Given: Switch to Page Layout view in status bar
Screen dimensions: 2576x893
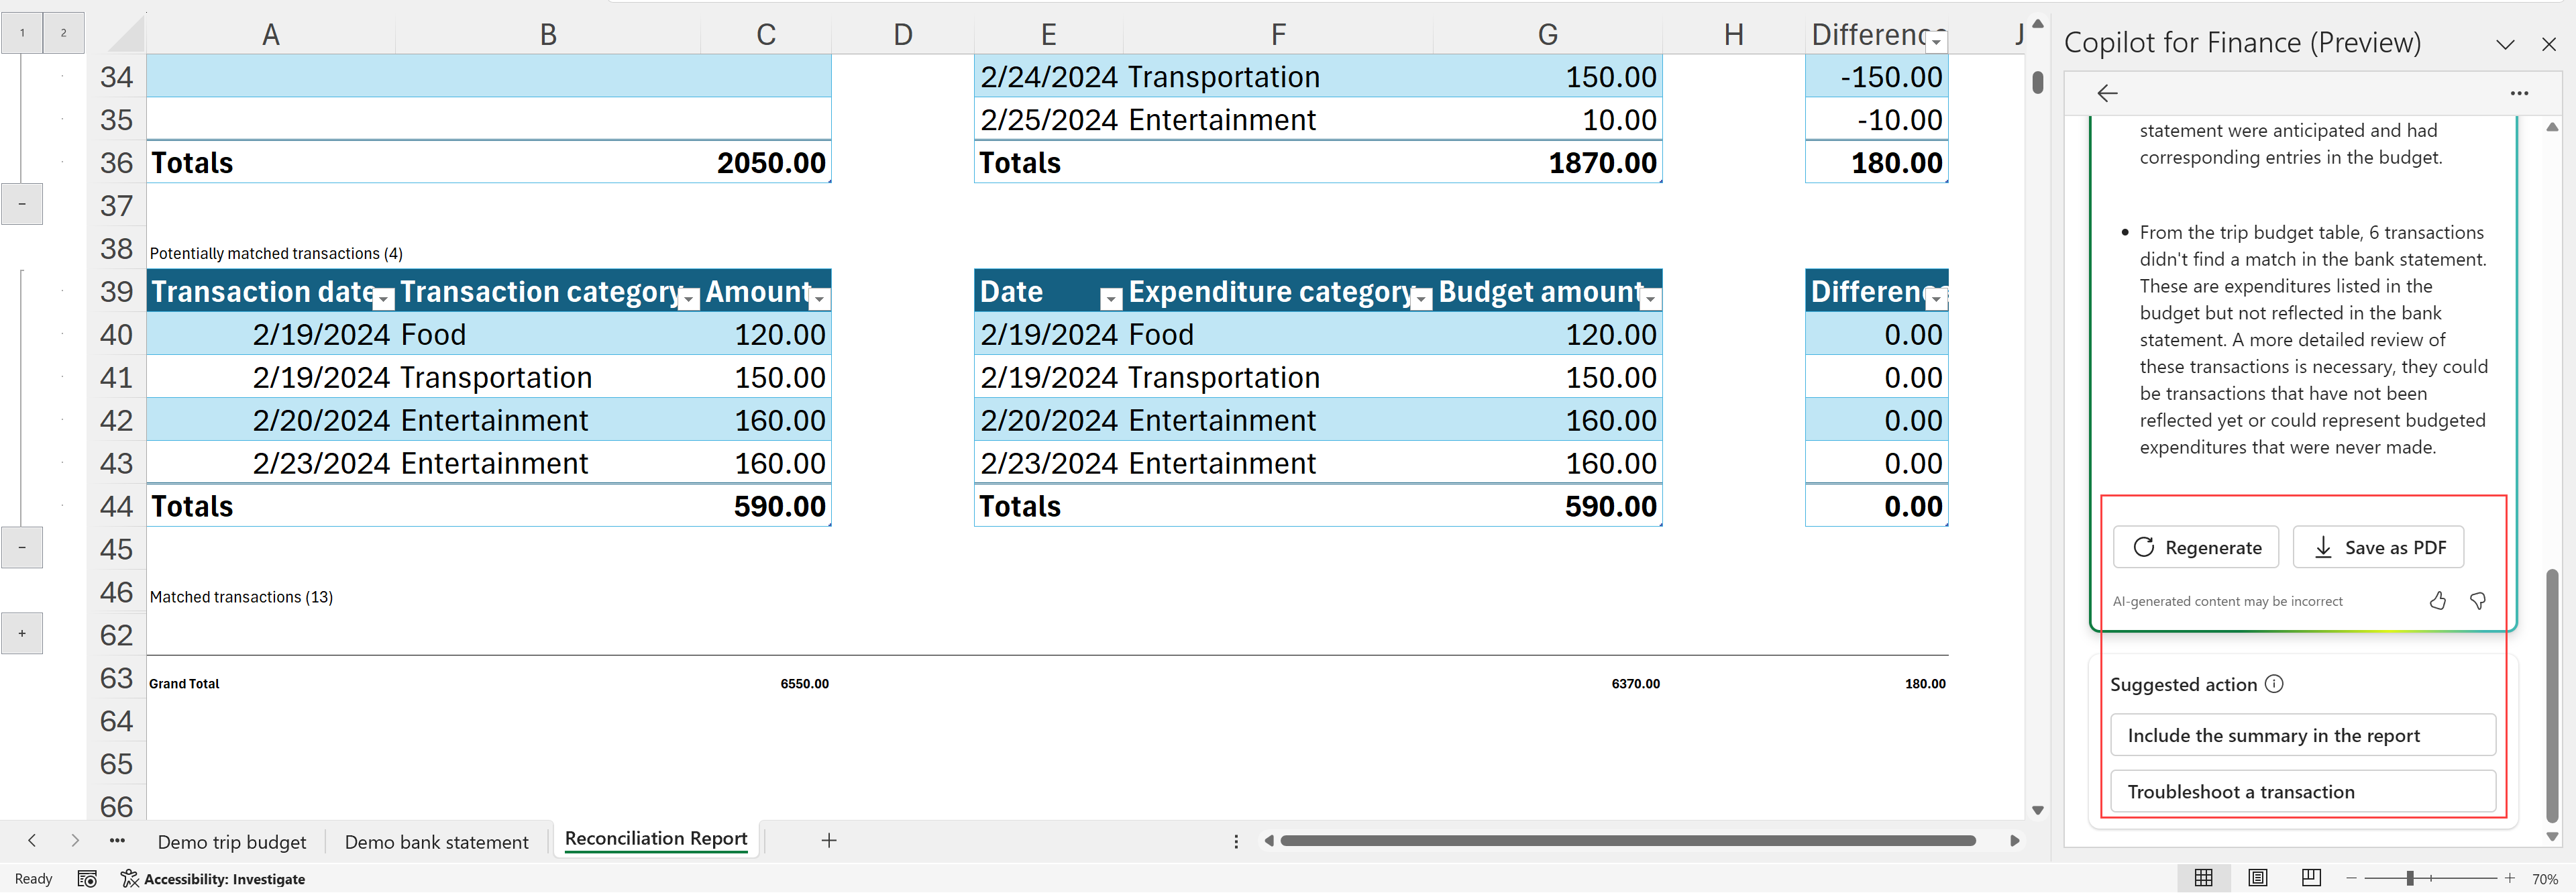Looking at the screenshot, I should coord(2257,878).
